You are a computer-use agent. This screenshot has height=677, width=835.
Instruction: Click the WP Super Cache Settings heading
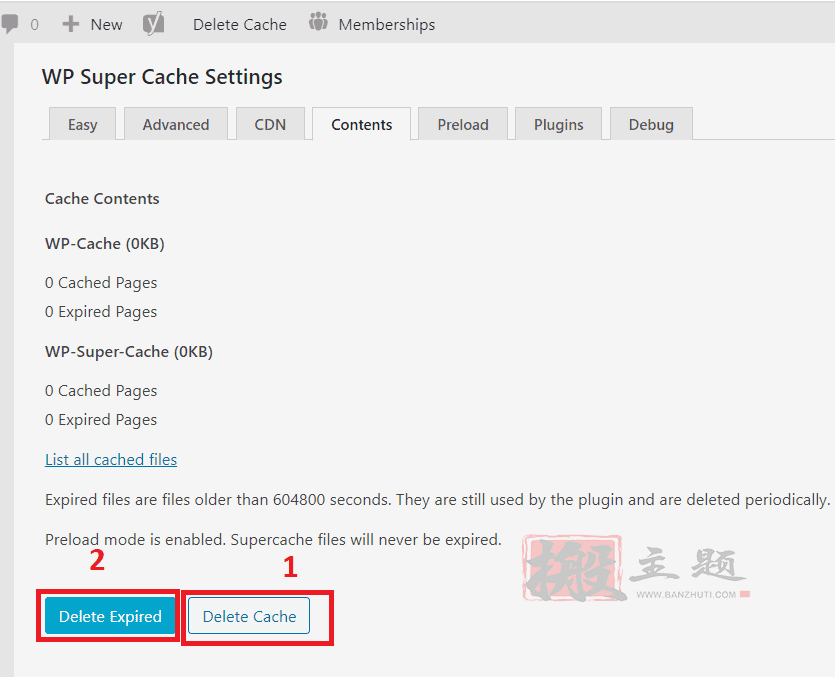162,77
